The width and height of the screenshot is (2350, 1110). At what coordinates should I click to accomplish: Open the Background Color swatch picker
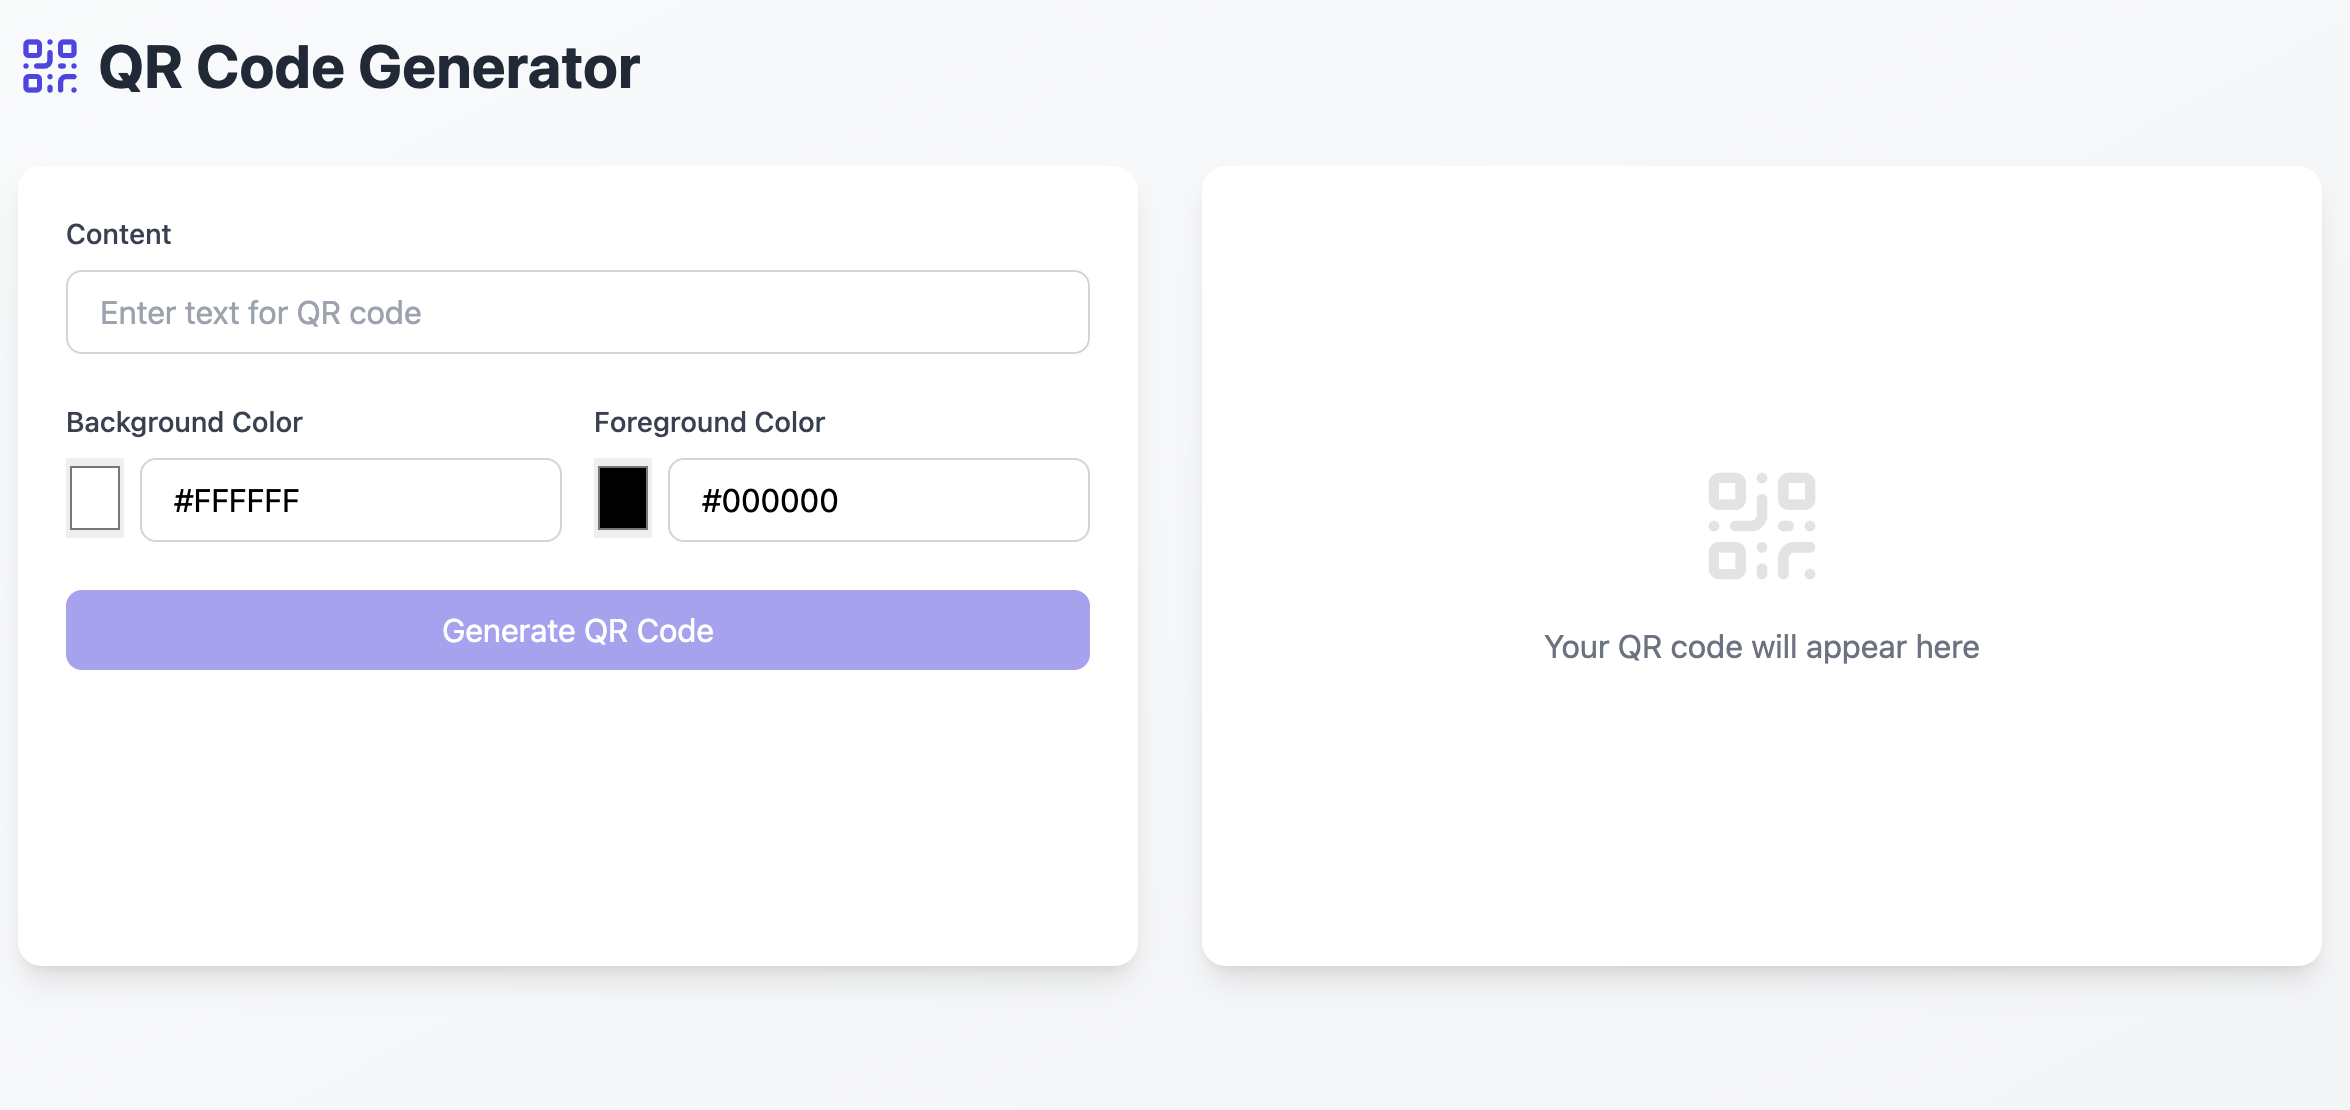[x=95, y=498]
